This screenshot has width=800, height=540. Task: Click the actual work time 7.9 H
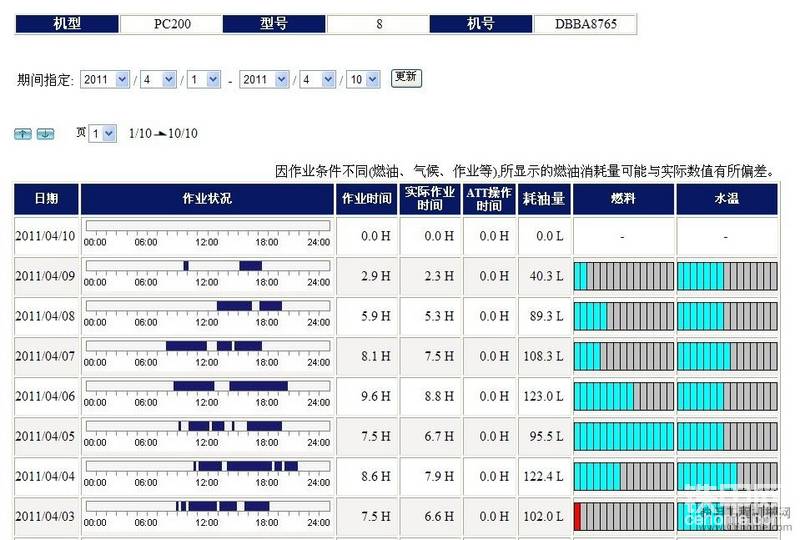point(439,477)
